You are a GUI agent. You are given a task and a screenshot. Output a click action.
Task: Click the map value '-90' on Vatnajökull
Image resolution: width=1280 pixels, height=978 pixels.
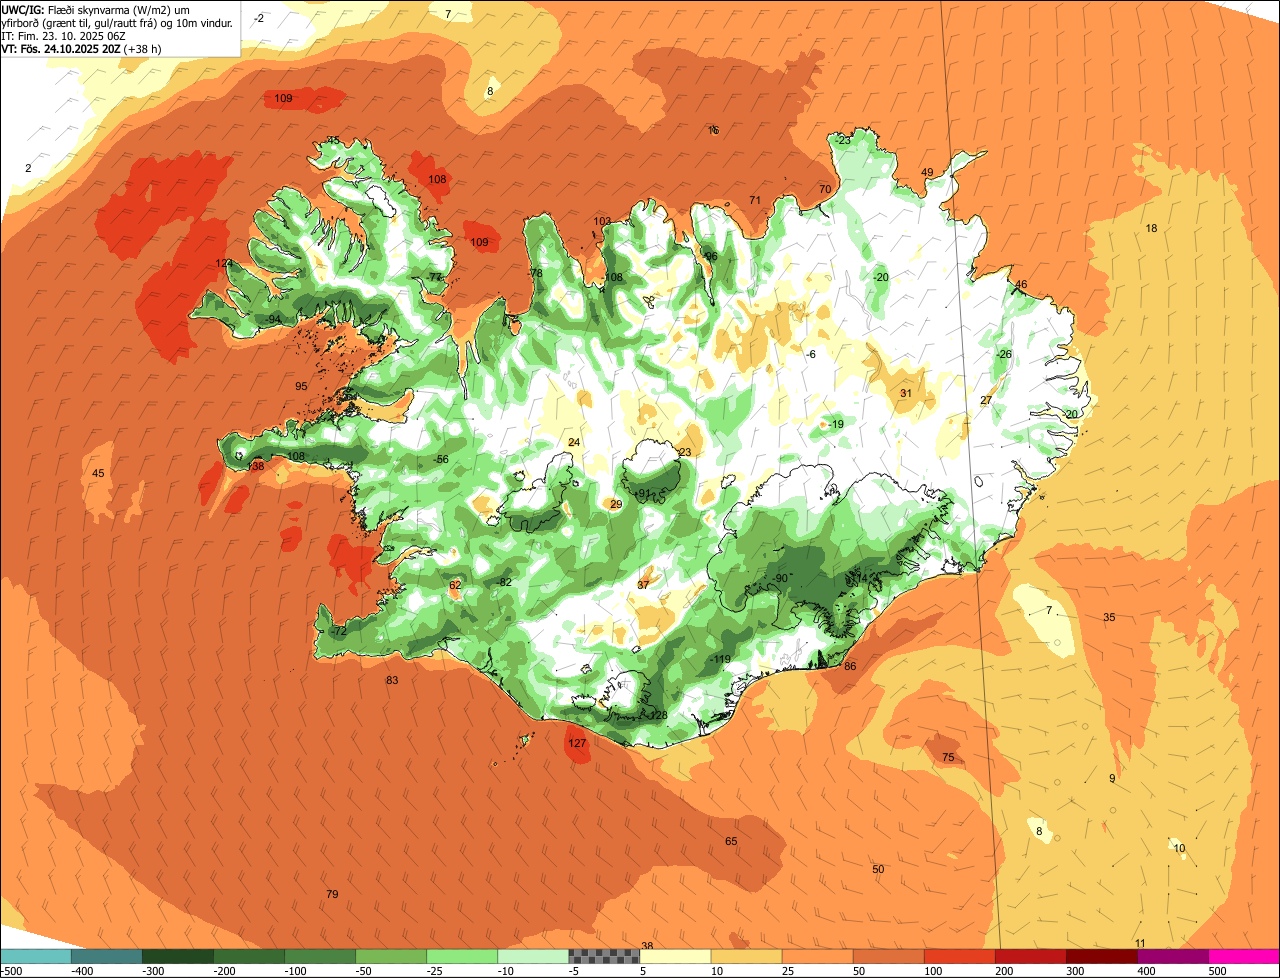pos(780,578)
